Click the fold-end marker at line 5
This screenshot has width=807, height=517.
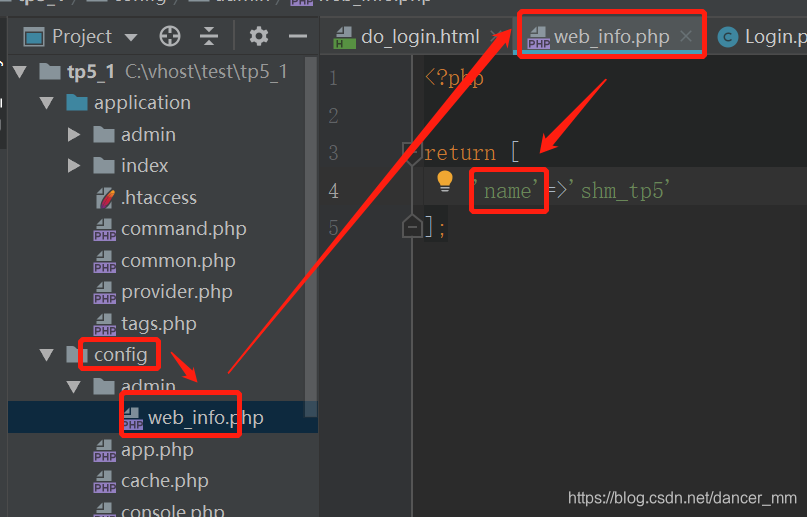[412, 227]
